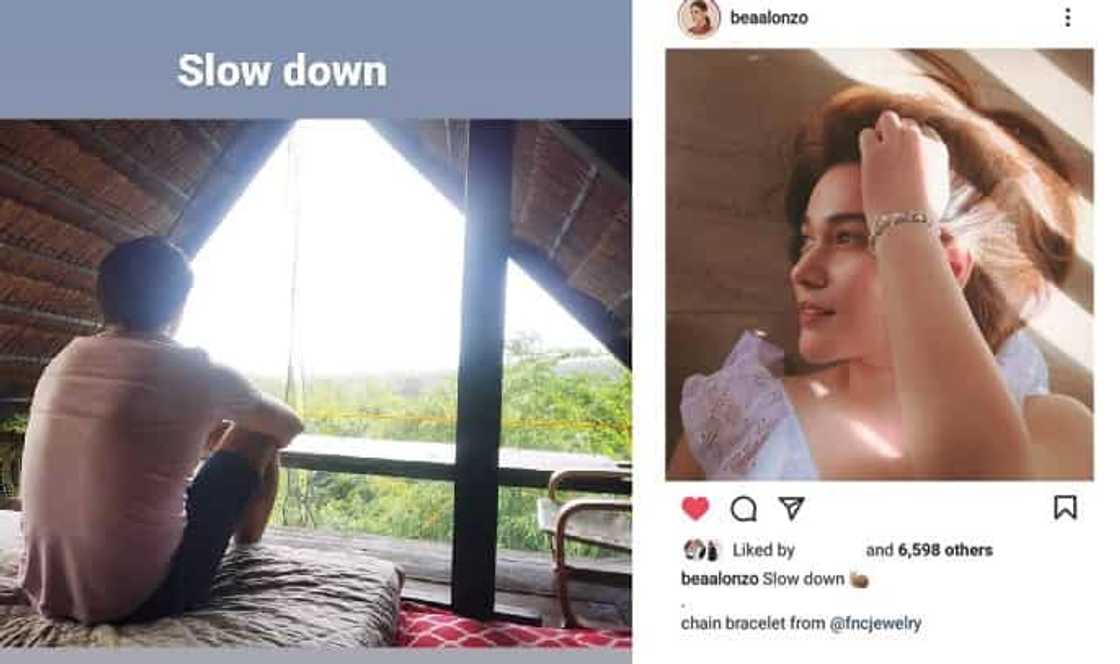
Task: Open the list of 6,598 others who liked
Action: coord(929,549)
